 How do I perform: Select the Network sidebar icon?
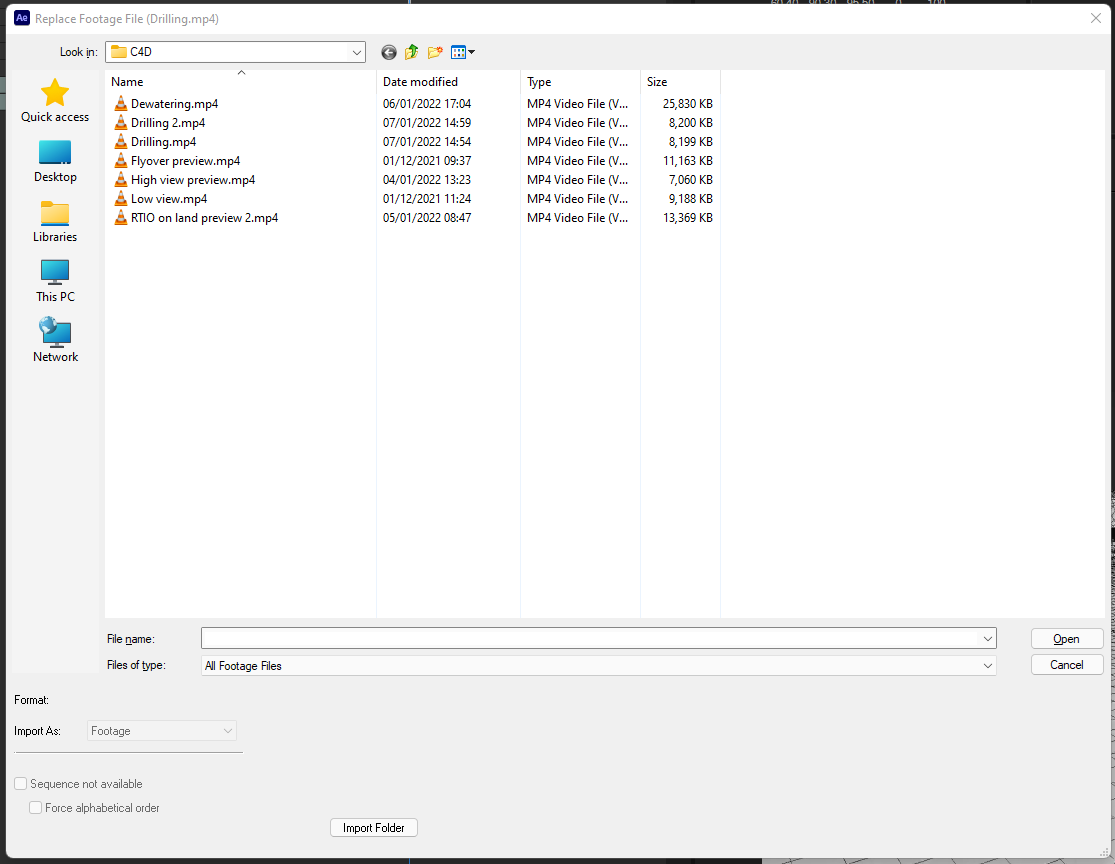(x=54, y=331)
